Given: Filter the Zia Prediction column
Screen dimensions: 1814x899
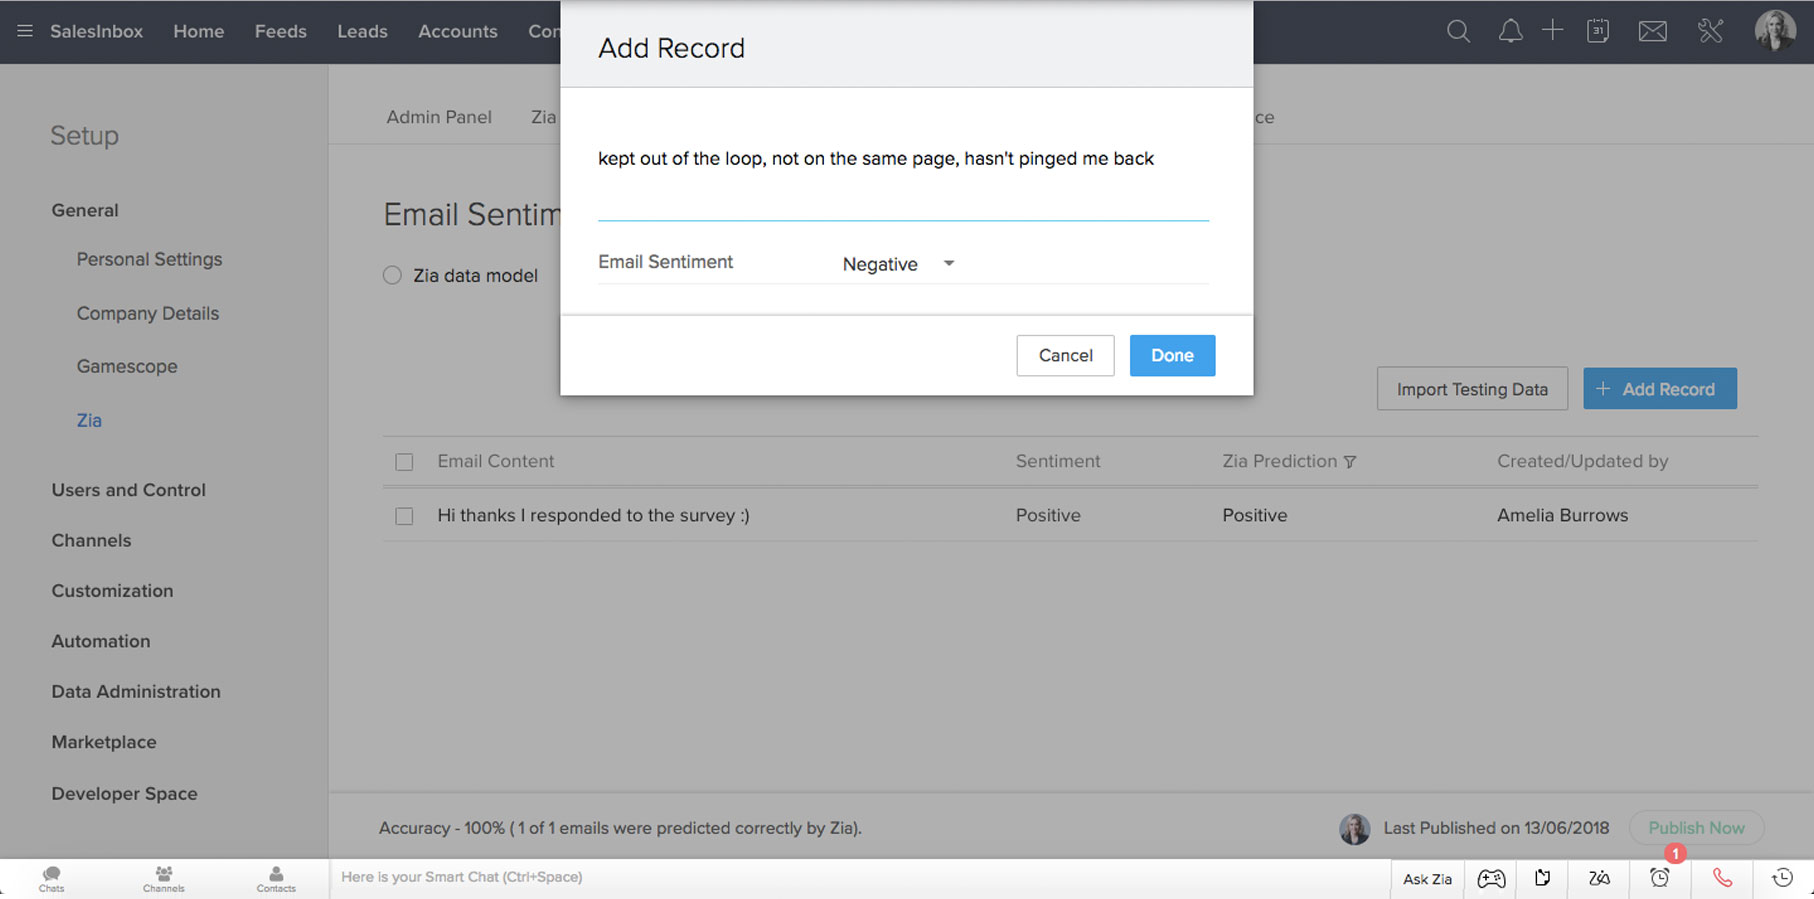Looking at the screenshot, I should (1350, 462).
